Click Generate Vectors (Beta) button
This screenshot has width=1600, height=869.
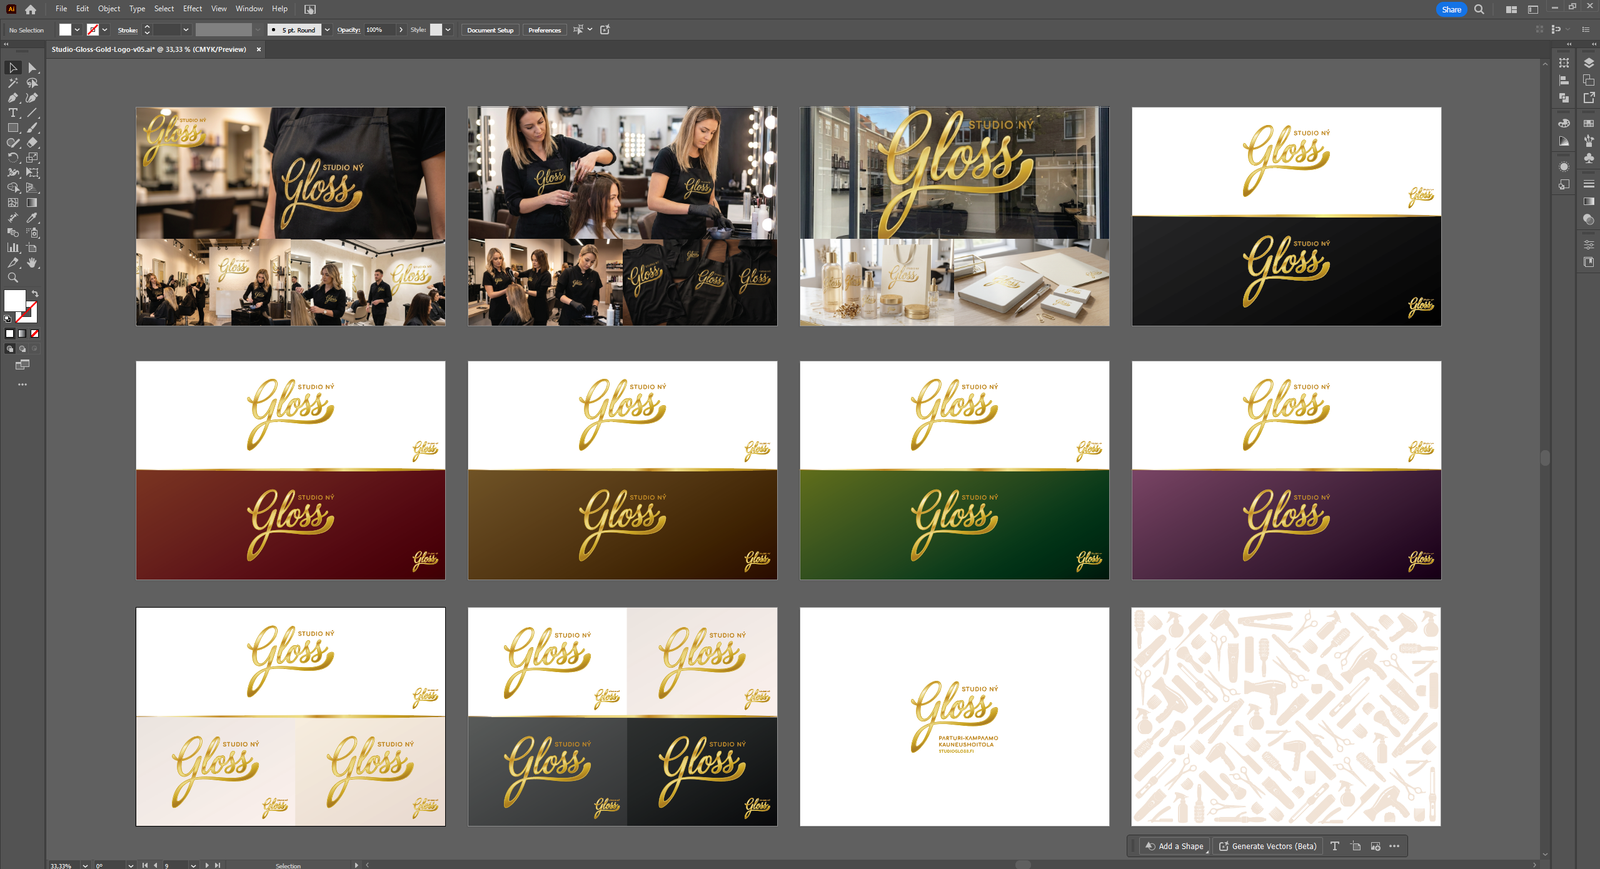tap(1267, 846)
